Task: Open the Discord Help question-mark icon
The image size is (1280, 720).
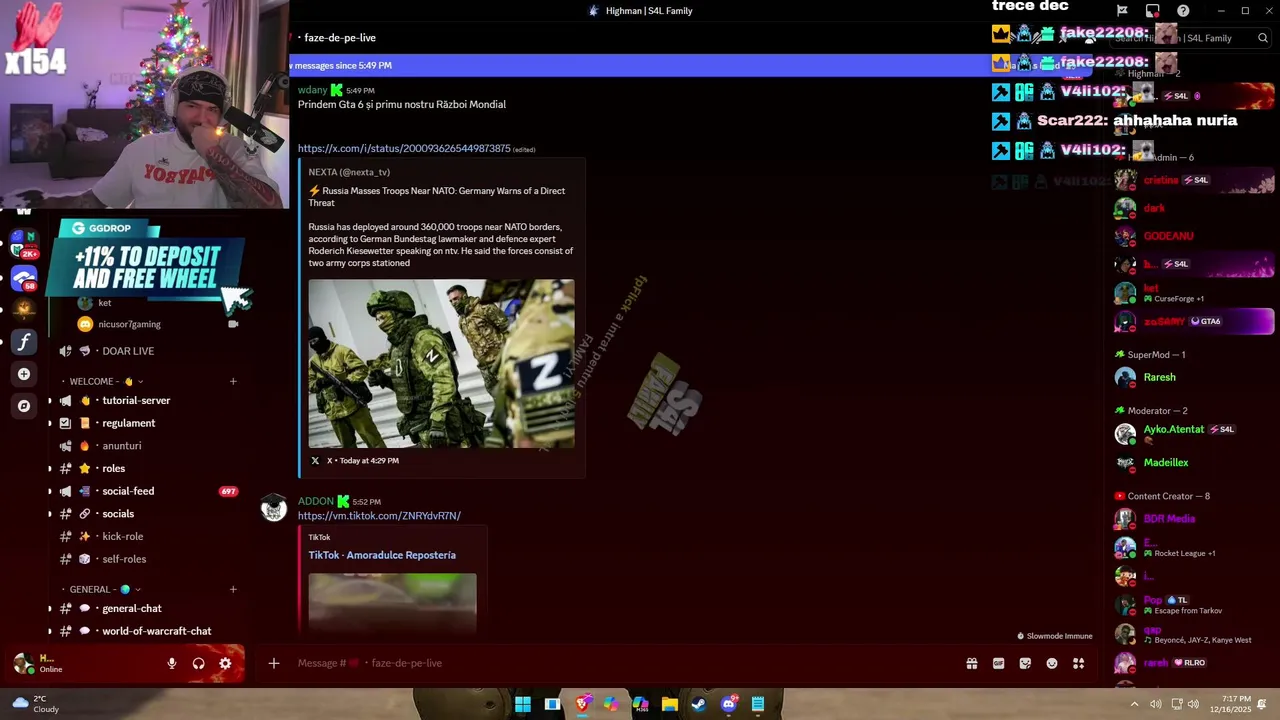Action: pyautogui.click(x=1183, y=11)
